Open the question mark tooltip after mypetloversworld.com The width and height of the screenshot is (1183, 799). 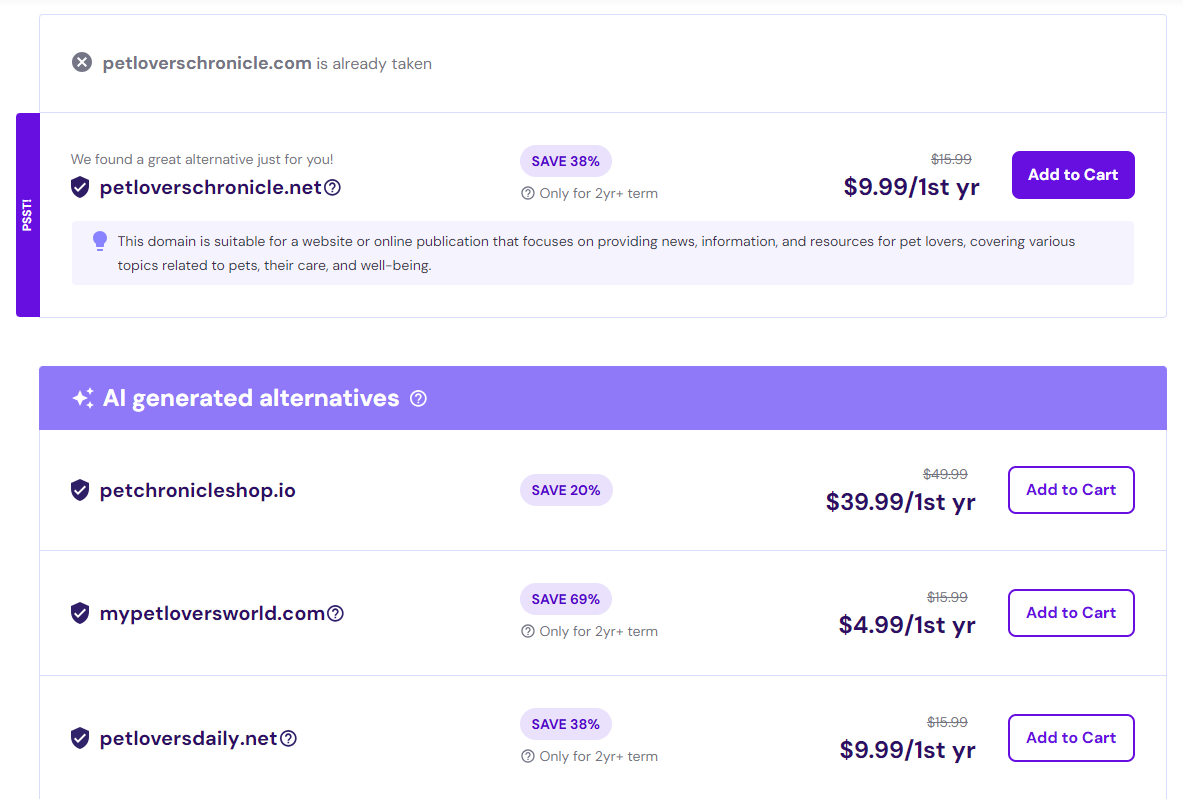click(336, 613)
